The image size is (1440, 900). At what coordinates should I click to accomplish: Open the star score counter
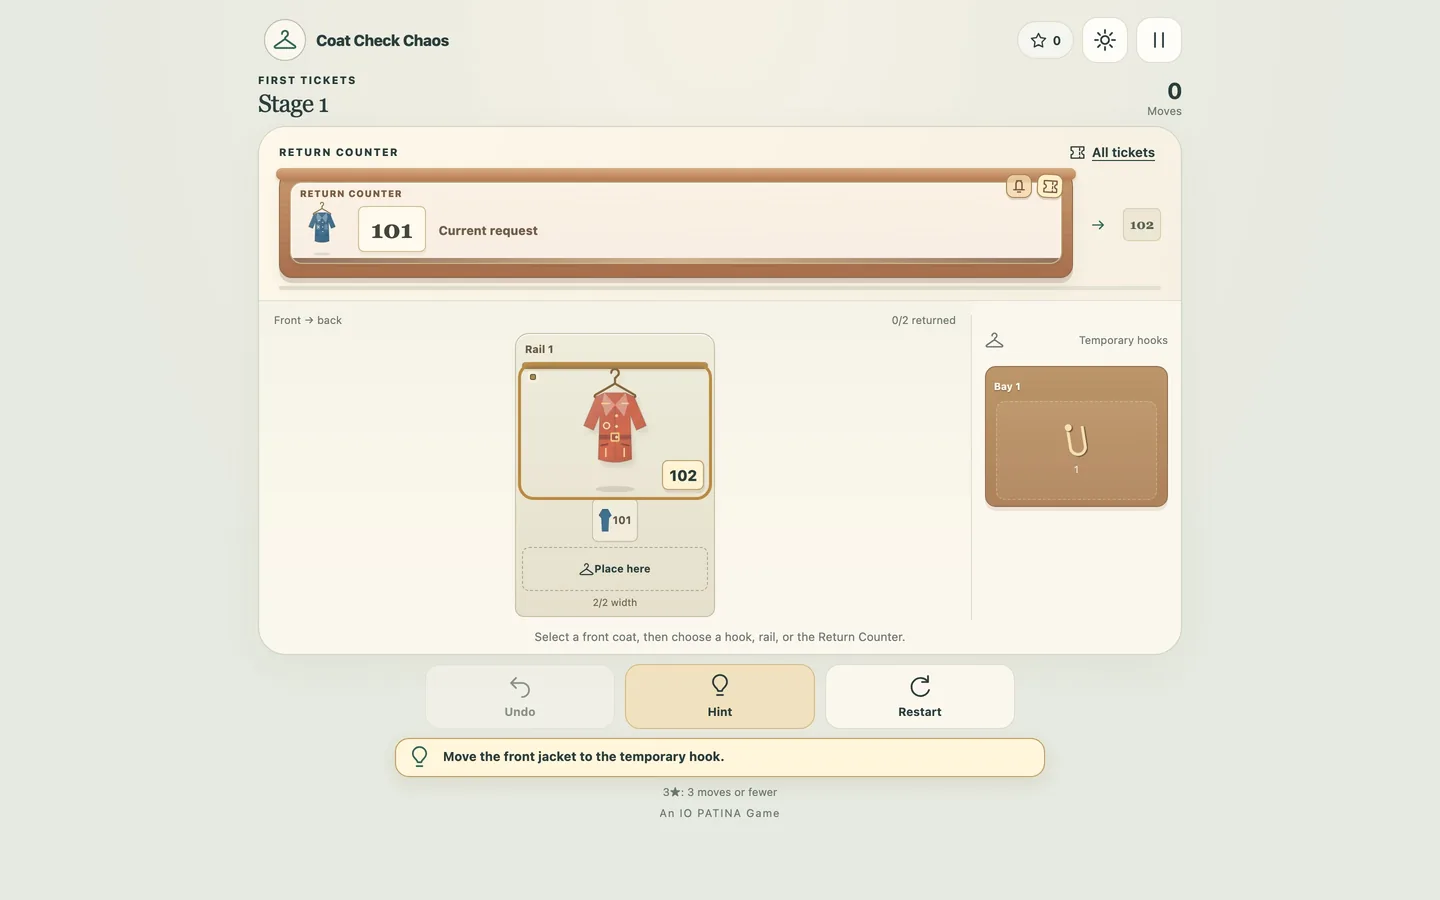[x=1045, y=40]
